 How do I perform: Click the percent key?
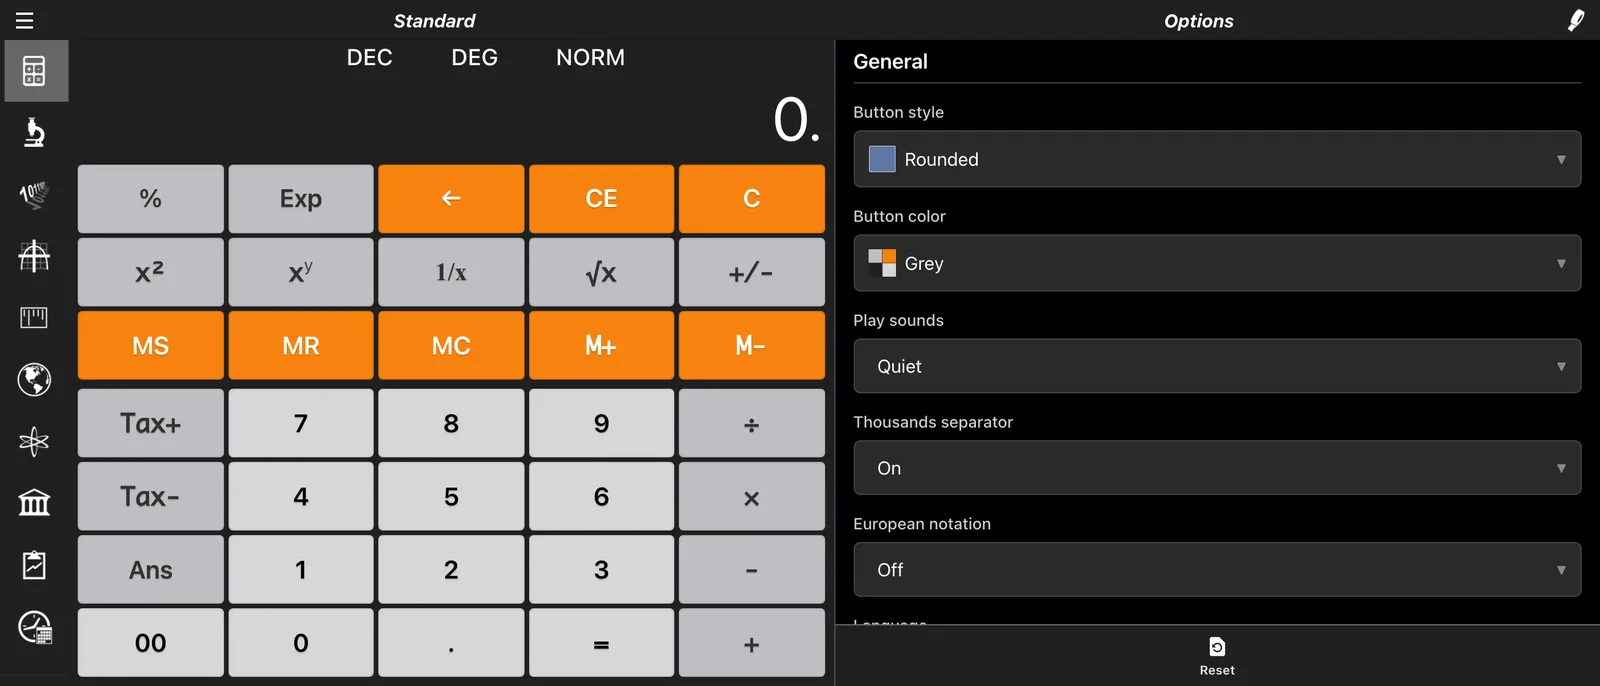pos(151,199)
